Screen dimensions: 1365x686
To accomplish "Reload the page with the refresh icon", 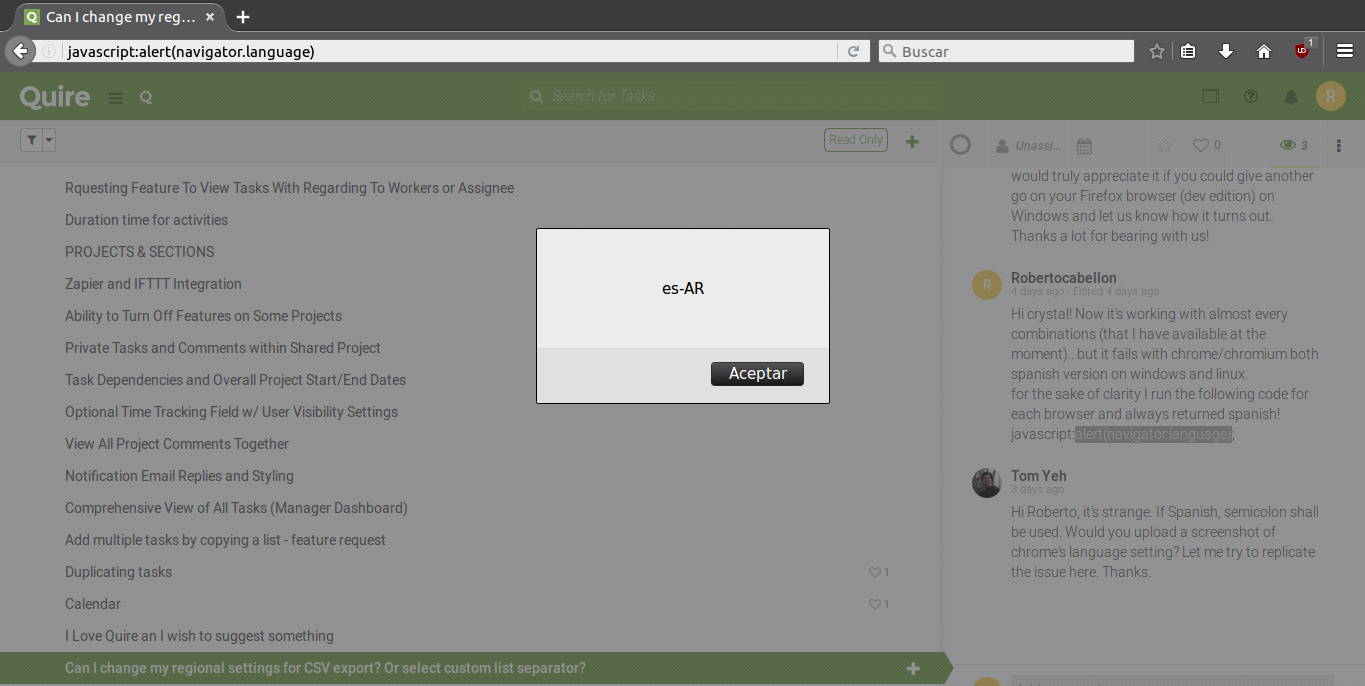I will pyautogui.click(x=853, y=51).
